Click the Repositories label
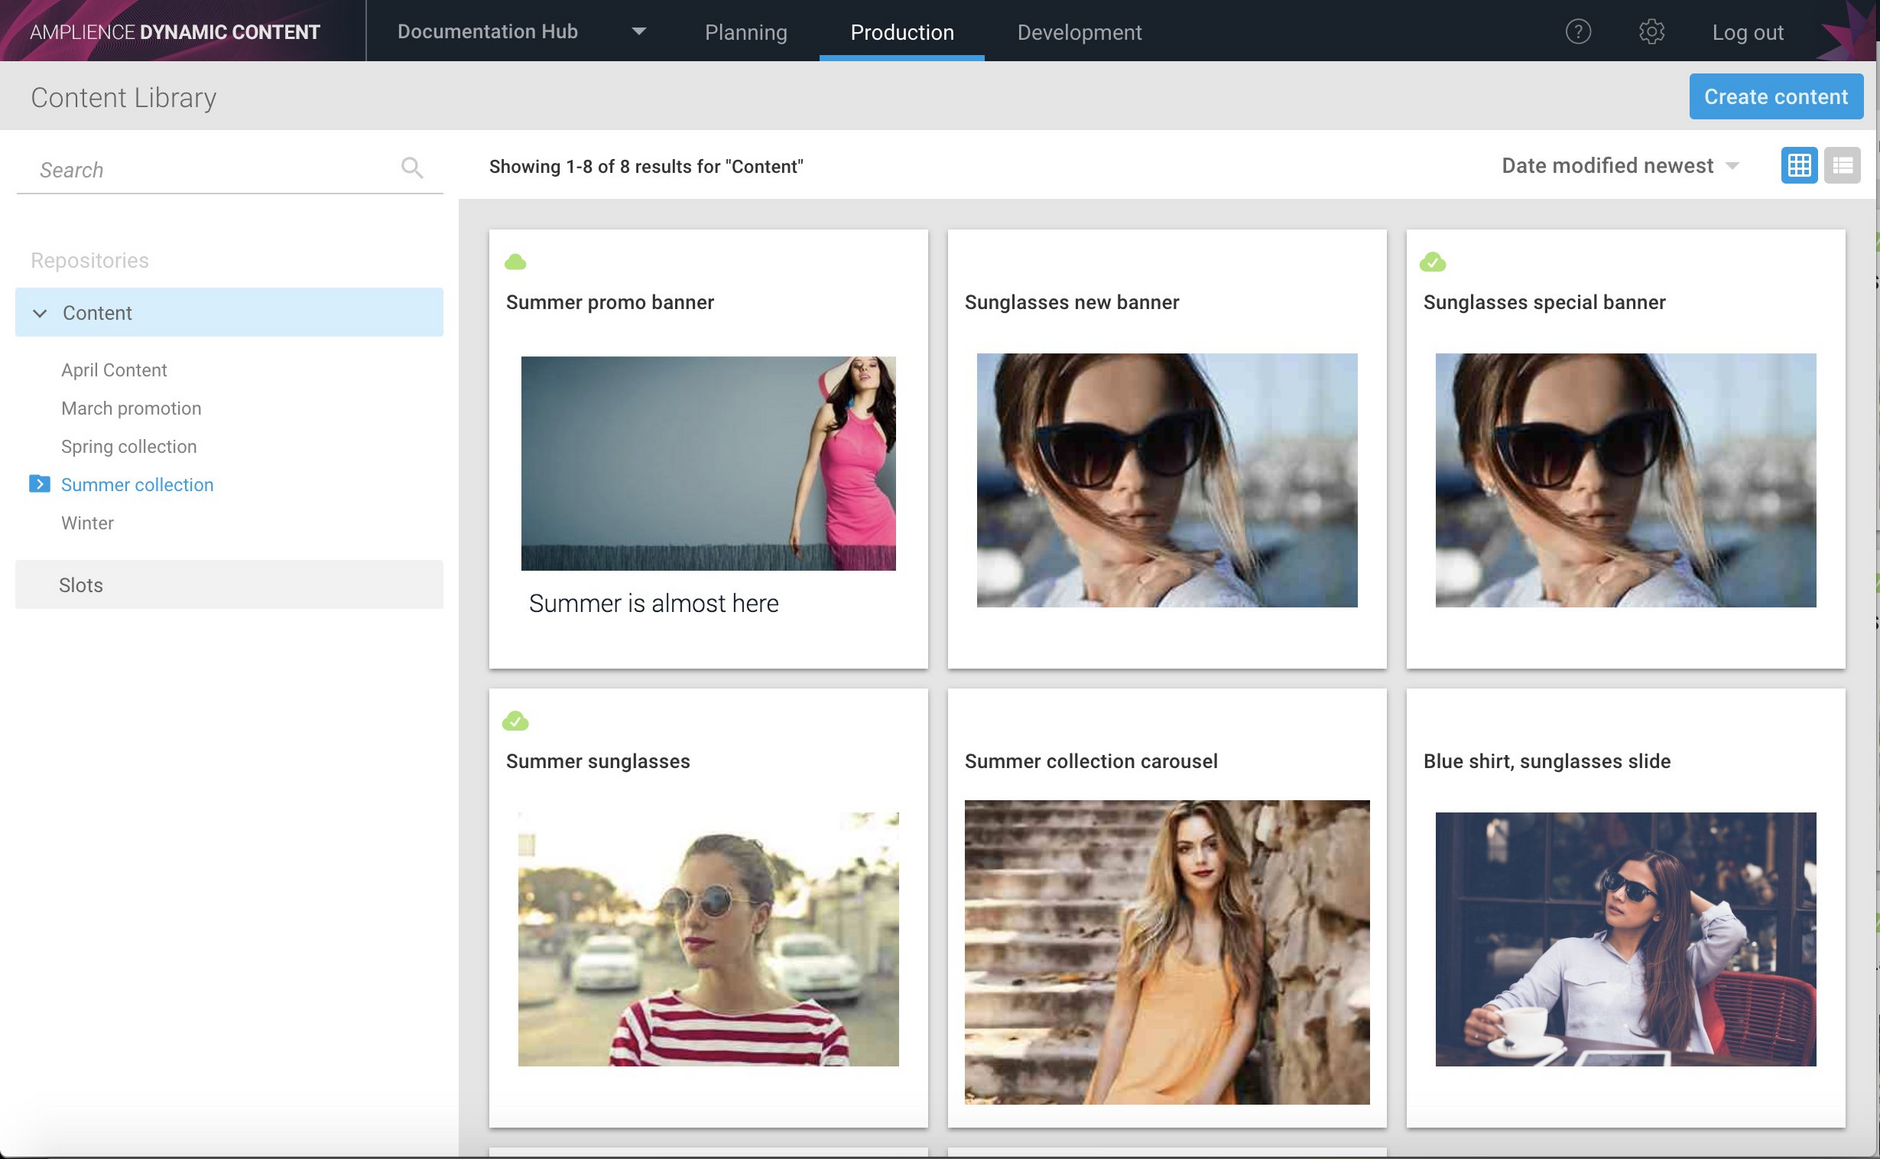 pyautogui.click(x=90, y=260)
